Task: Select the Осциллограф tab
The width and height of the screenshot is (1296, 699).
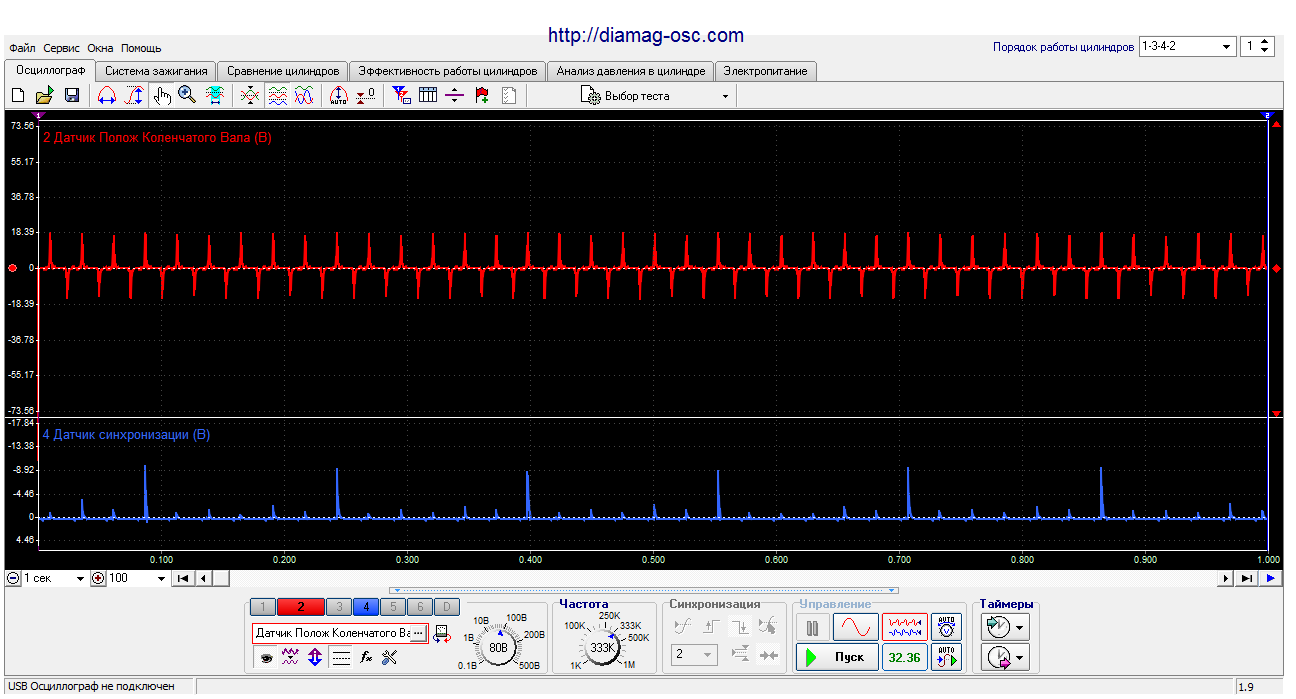Action: [50, 70]
